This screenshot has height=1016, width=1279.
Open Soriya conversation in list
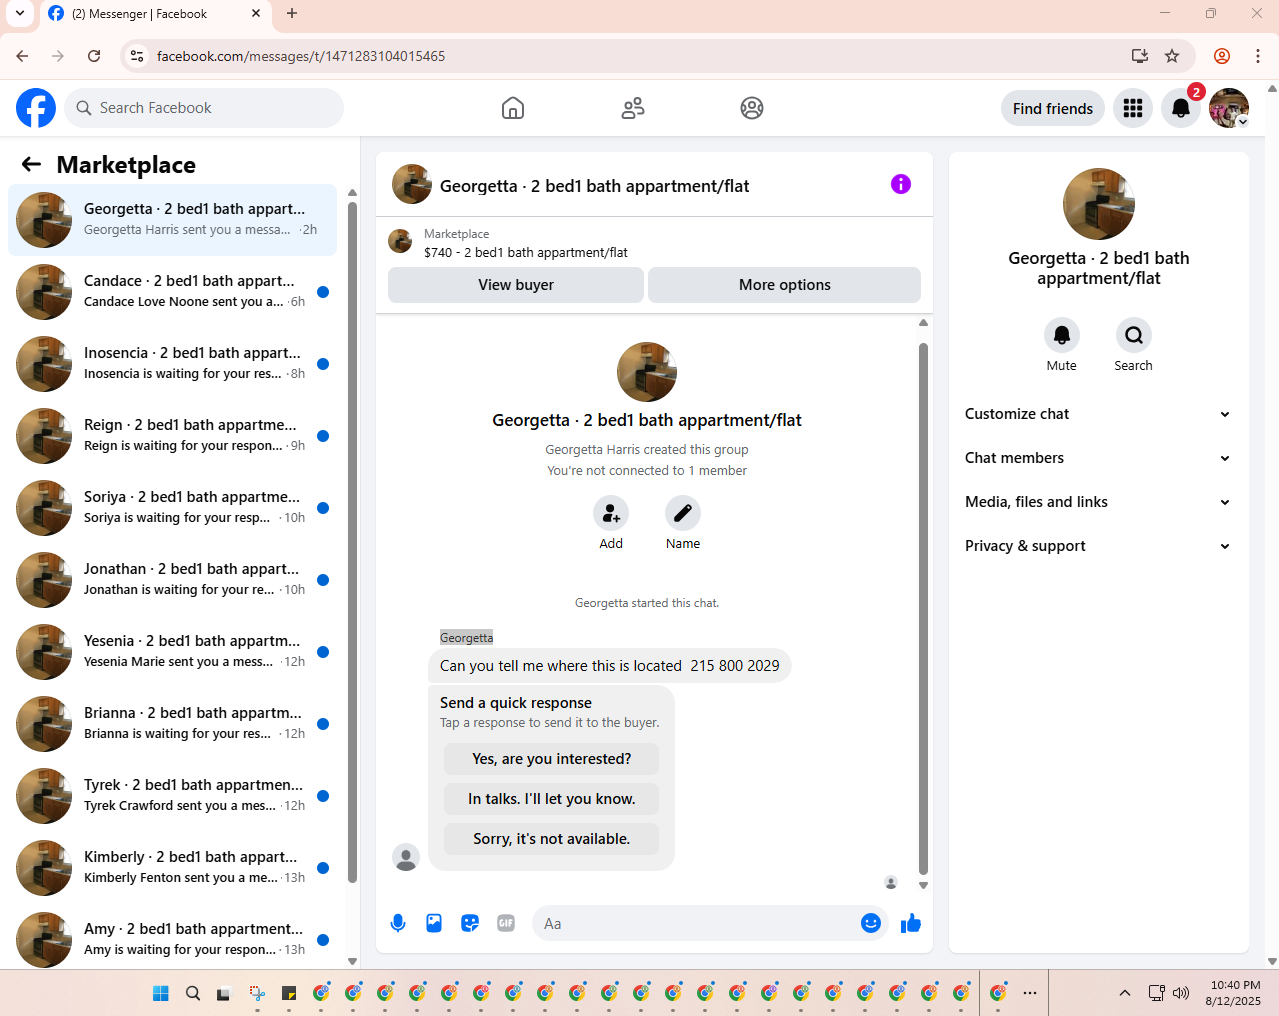(173, 508)
